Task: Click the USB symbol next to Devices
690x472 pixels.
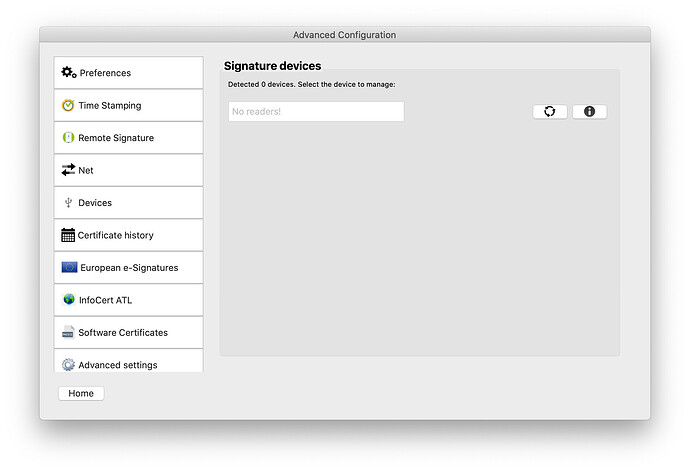Action: point(68,203)
